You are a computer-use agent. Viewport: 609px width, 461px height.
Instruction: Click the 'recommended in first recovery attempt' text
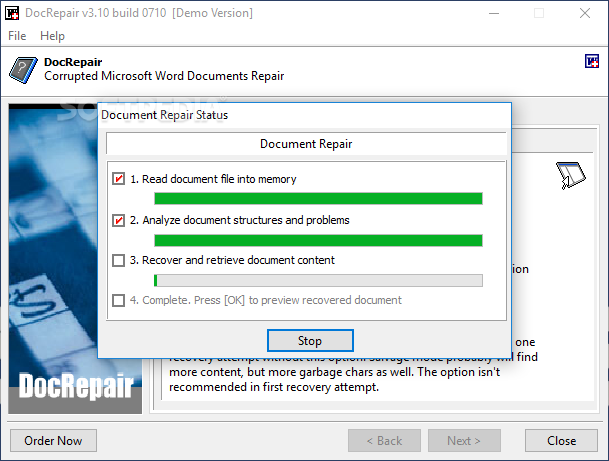pos(274,387)
